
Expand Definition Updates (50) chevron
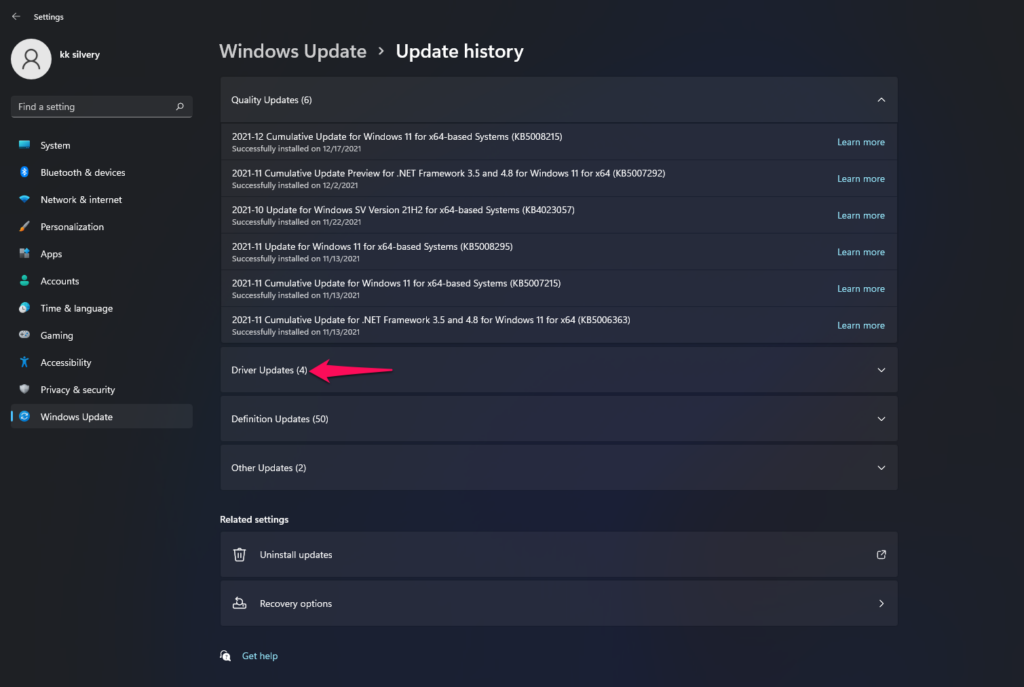(x=881, y=419)
